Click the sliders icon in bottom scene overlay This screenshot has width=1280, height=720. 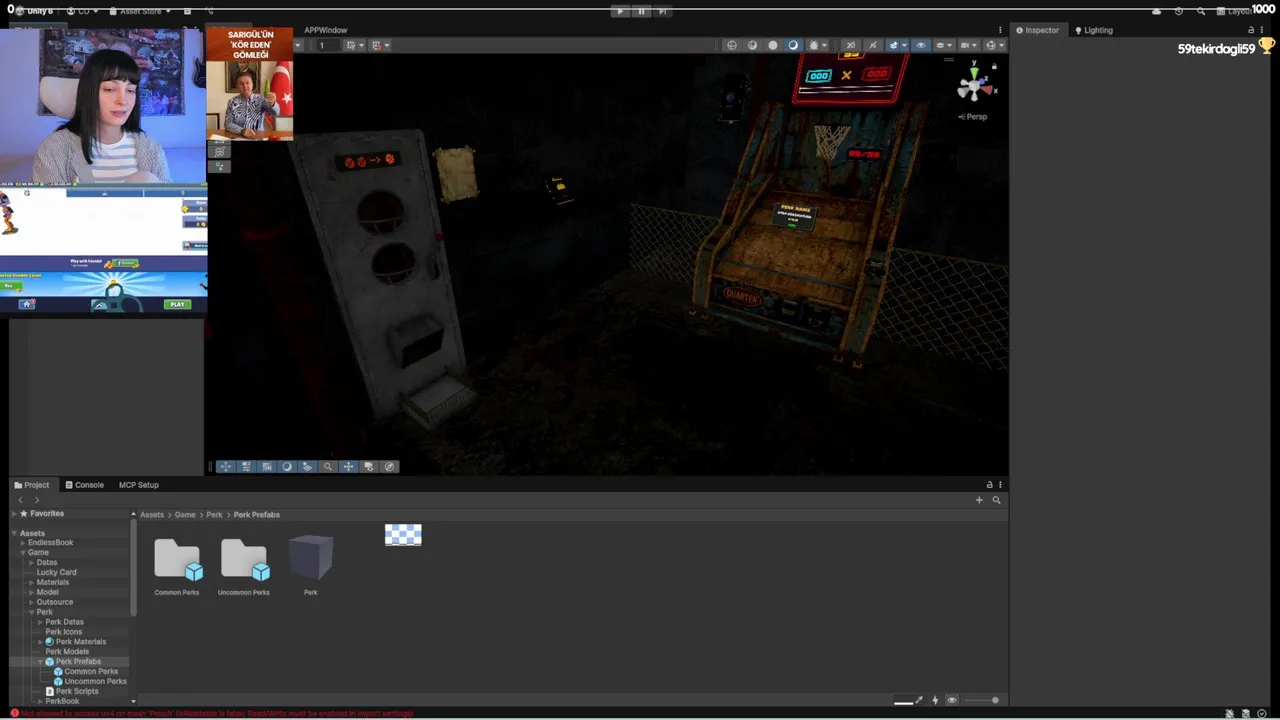point(246,466)
